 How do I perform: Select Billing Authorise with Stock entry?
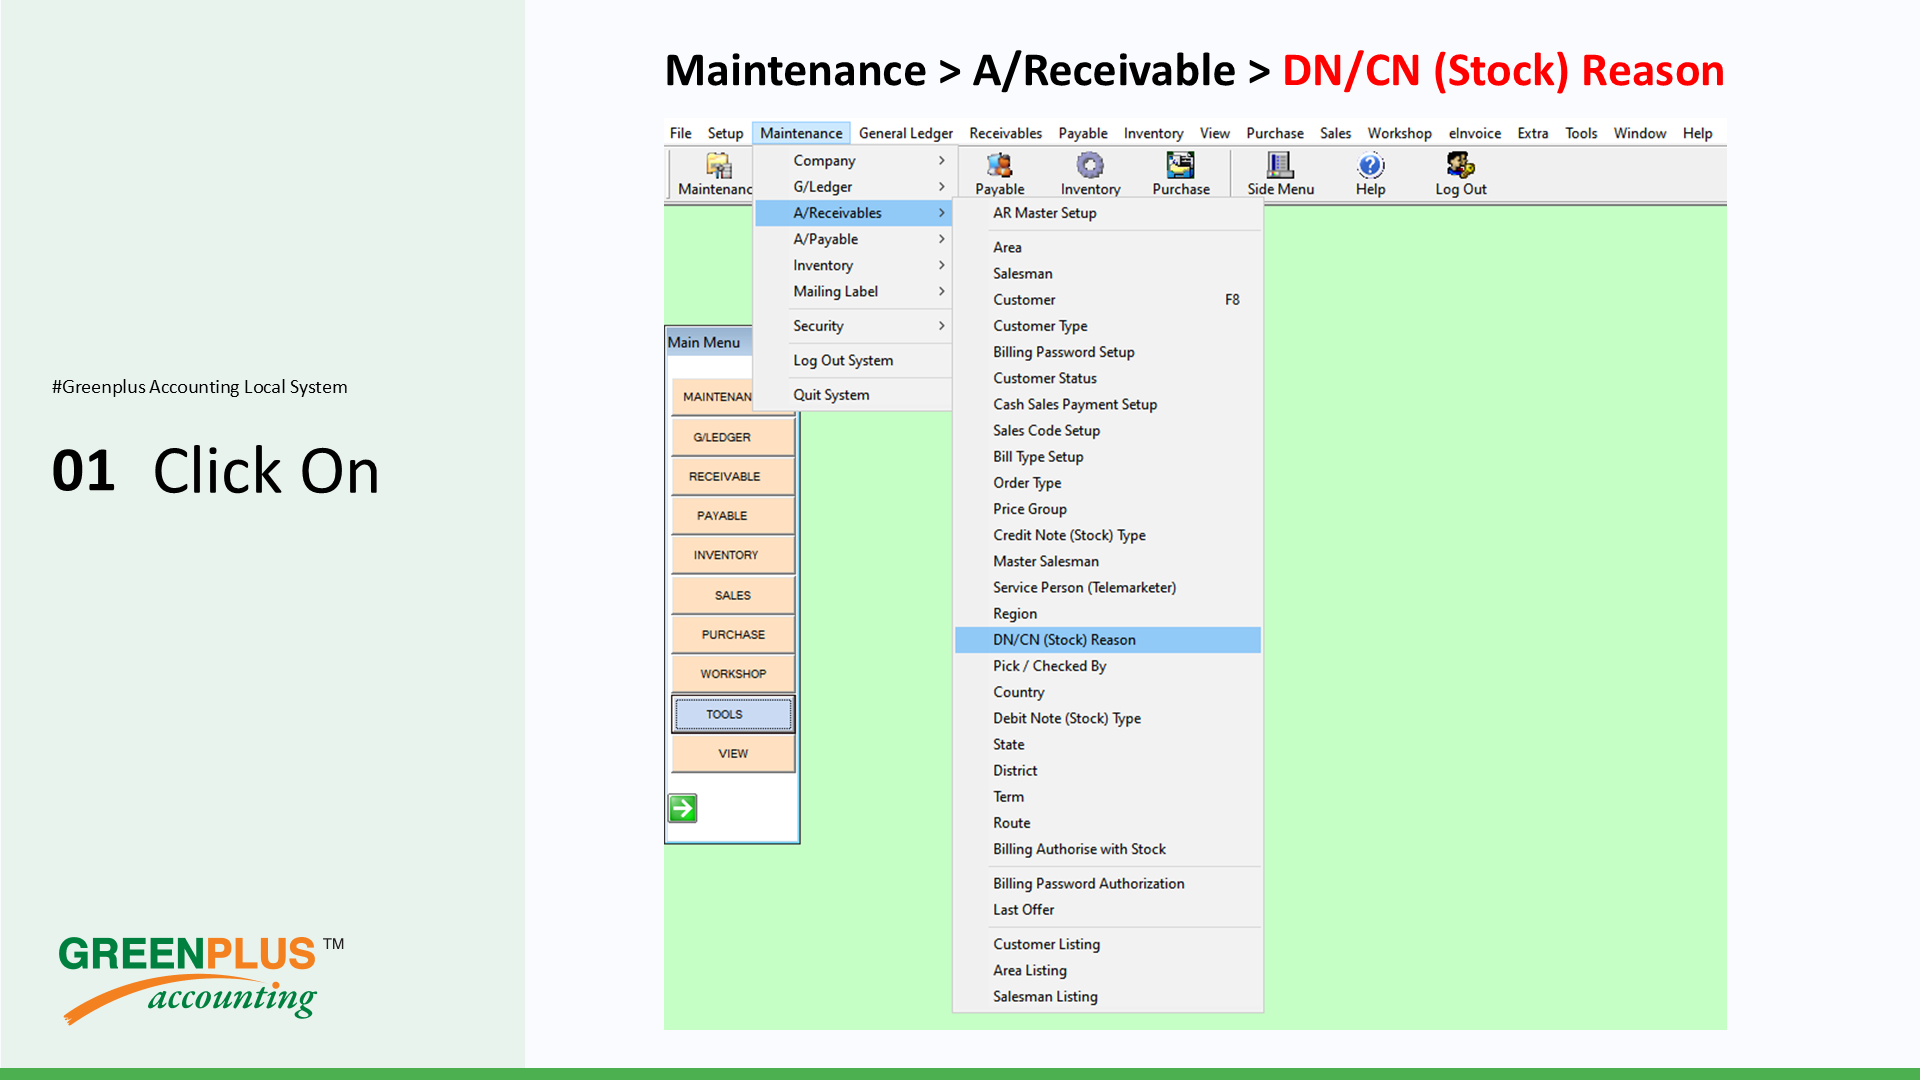click(x=1108, y=849)
